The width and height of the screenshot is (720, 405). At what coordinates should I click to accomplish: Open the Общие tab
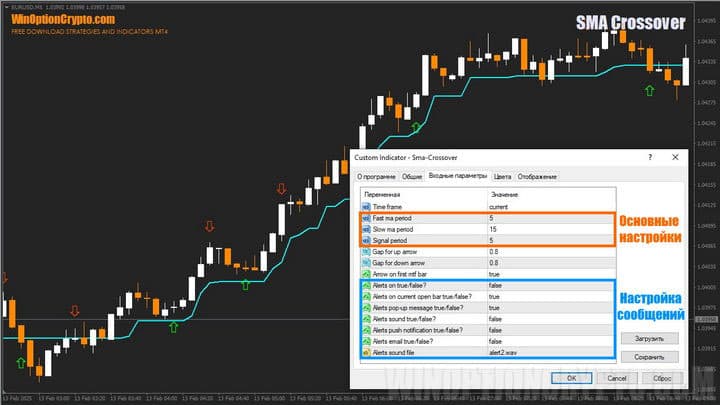(x=411, y=176)
